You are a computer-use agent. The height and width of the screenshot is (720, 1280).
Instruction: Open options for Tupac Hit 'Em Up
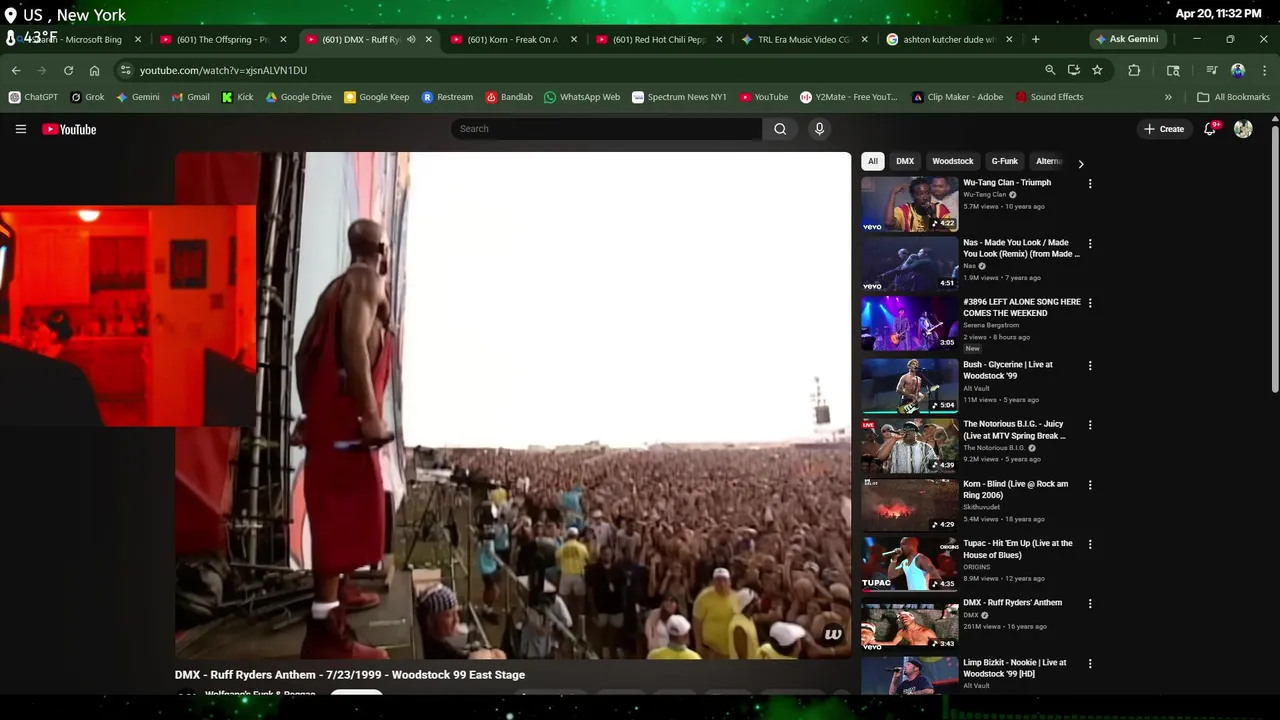[1090, 544]
